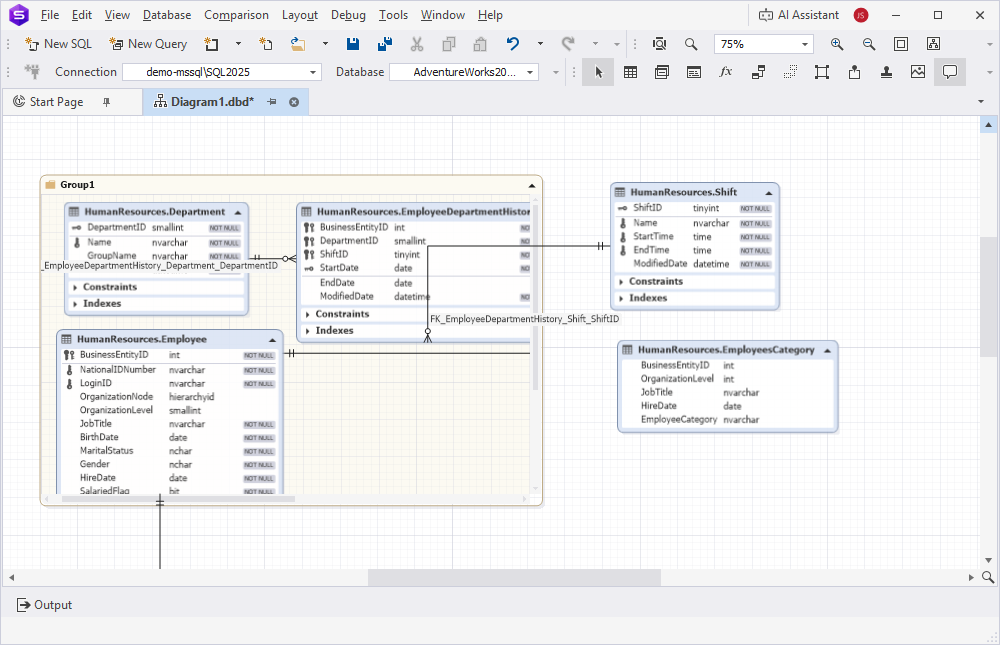Image resolution: width=1000 pixels, height=645 pixels.
Task: Pin the Diagram1.dbd tab
Action: click(272, 102)
